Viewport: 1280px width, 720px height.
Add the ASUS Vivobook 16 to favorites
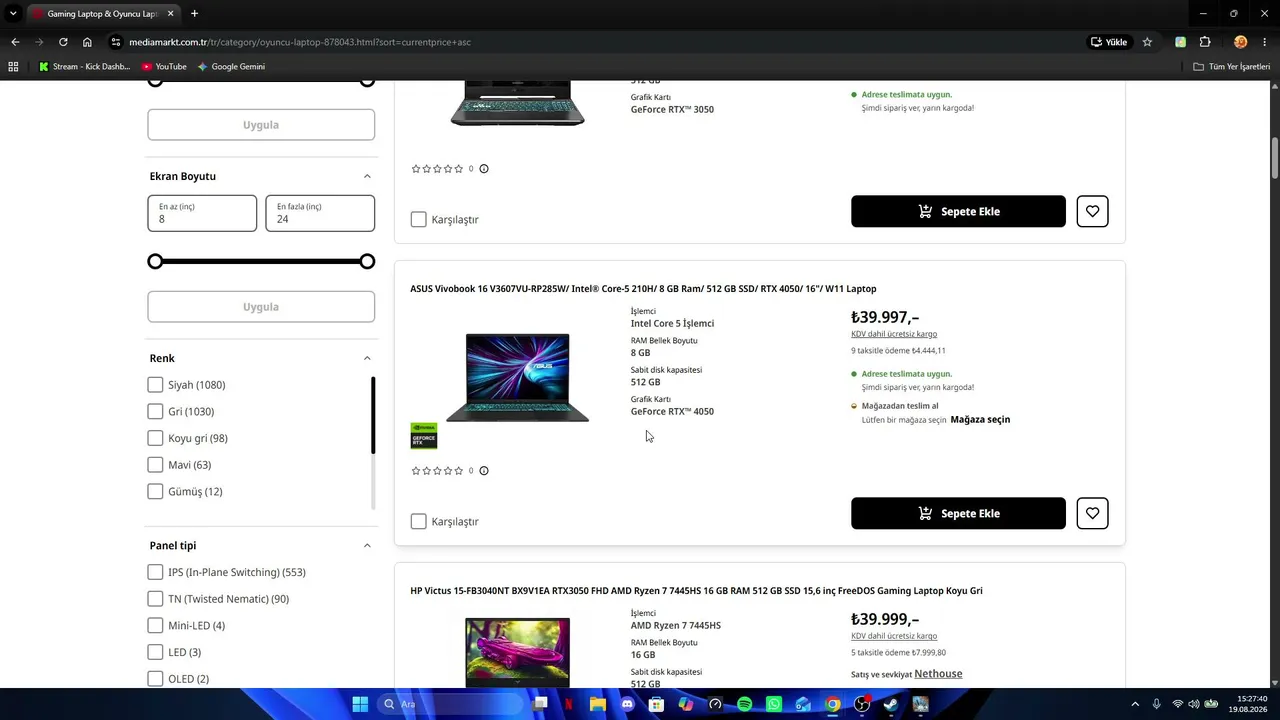coord(1092,513)
